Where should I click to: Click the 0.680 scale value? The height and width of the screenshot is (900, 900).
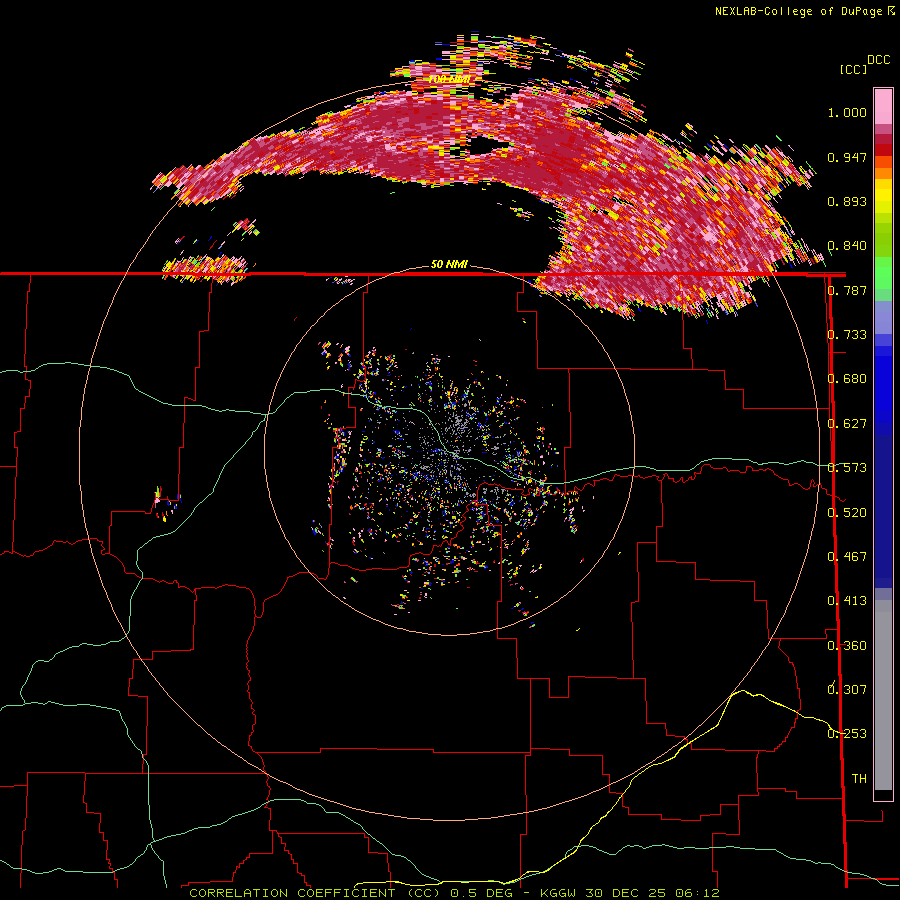tap(847, 379)
